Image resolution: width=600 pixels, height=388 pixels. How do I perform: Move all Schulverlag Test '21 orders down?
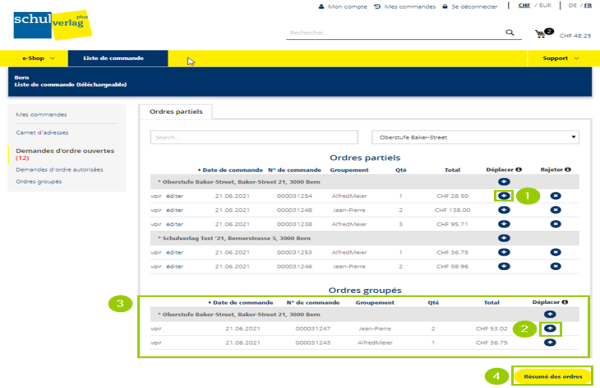(x=504, y=238)
